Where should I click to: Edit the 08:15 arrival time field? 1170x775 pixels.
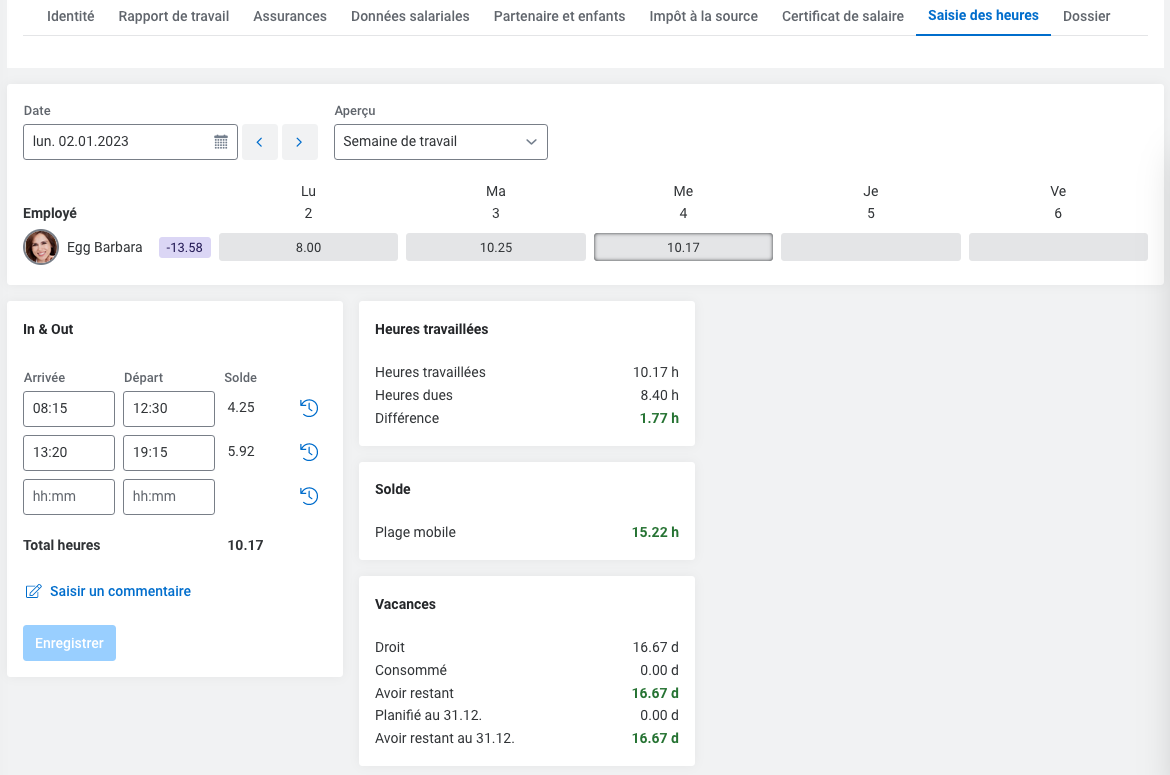(69, 408)
